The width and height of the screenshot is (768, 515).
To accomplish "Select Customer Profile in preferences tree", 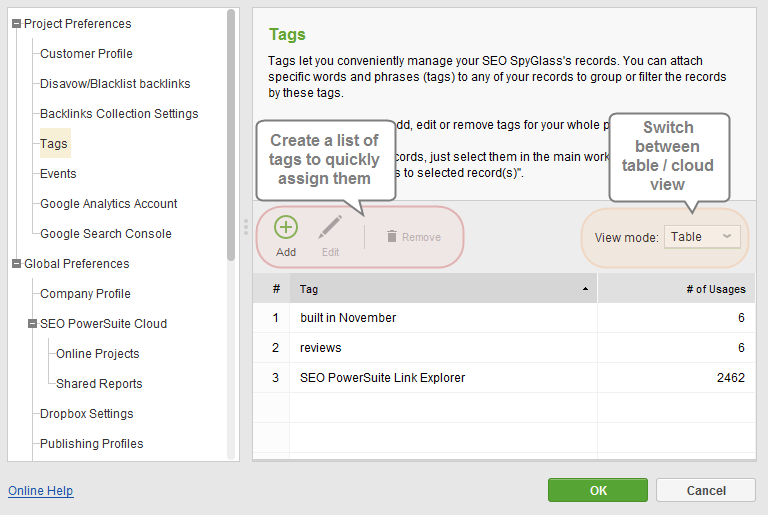I will pos(86,54).
